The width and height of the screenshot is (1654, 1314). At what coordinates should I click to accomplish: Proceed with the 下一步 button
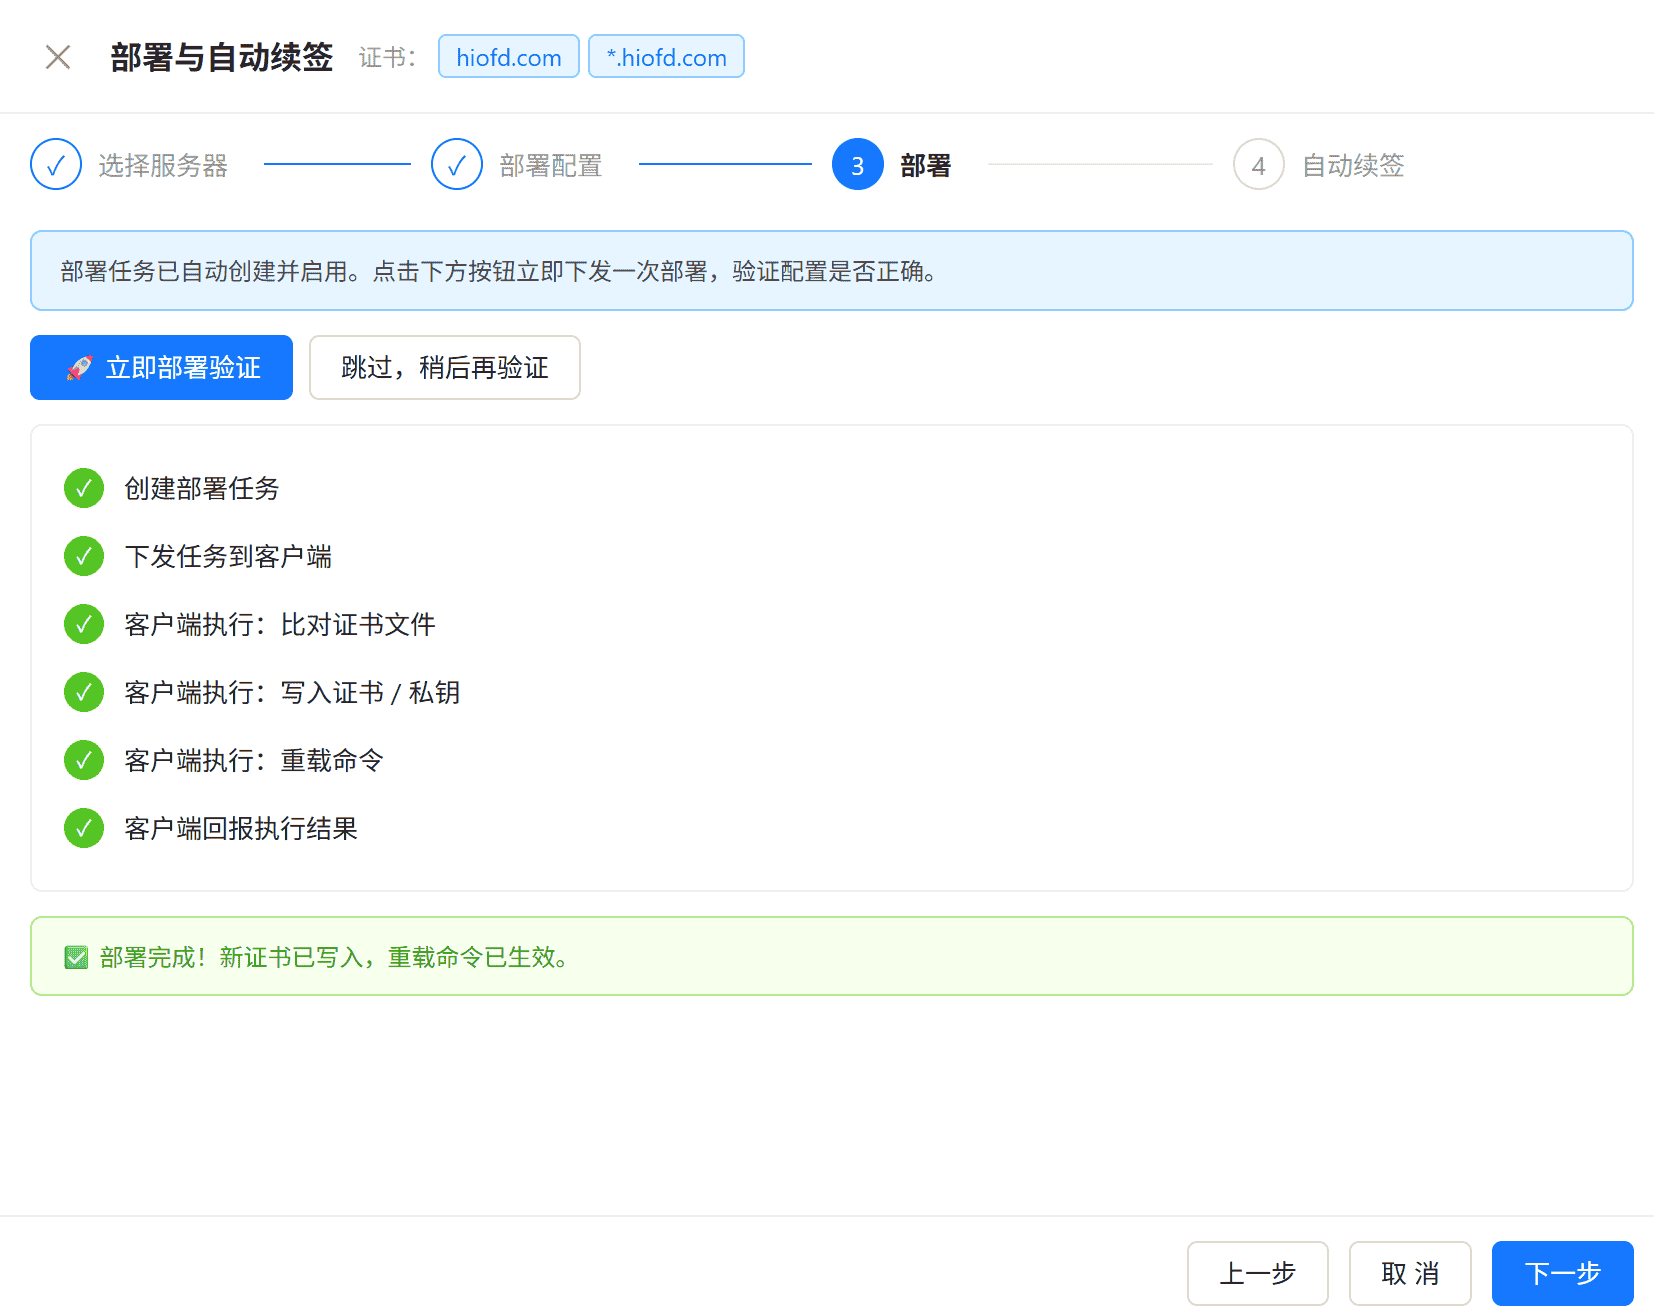[1563, 1273]
